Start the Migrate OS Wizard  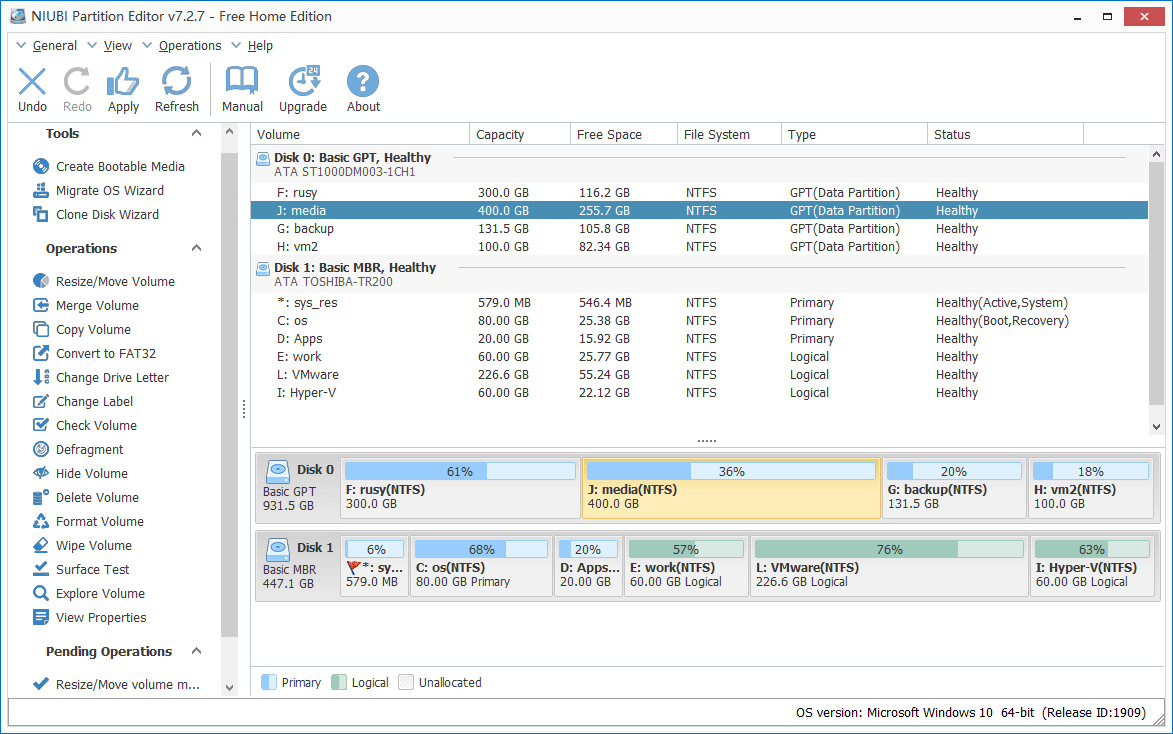pyautogui.click(x=109, y=191)
